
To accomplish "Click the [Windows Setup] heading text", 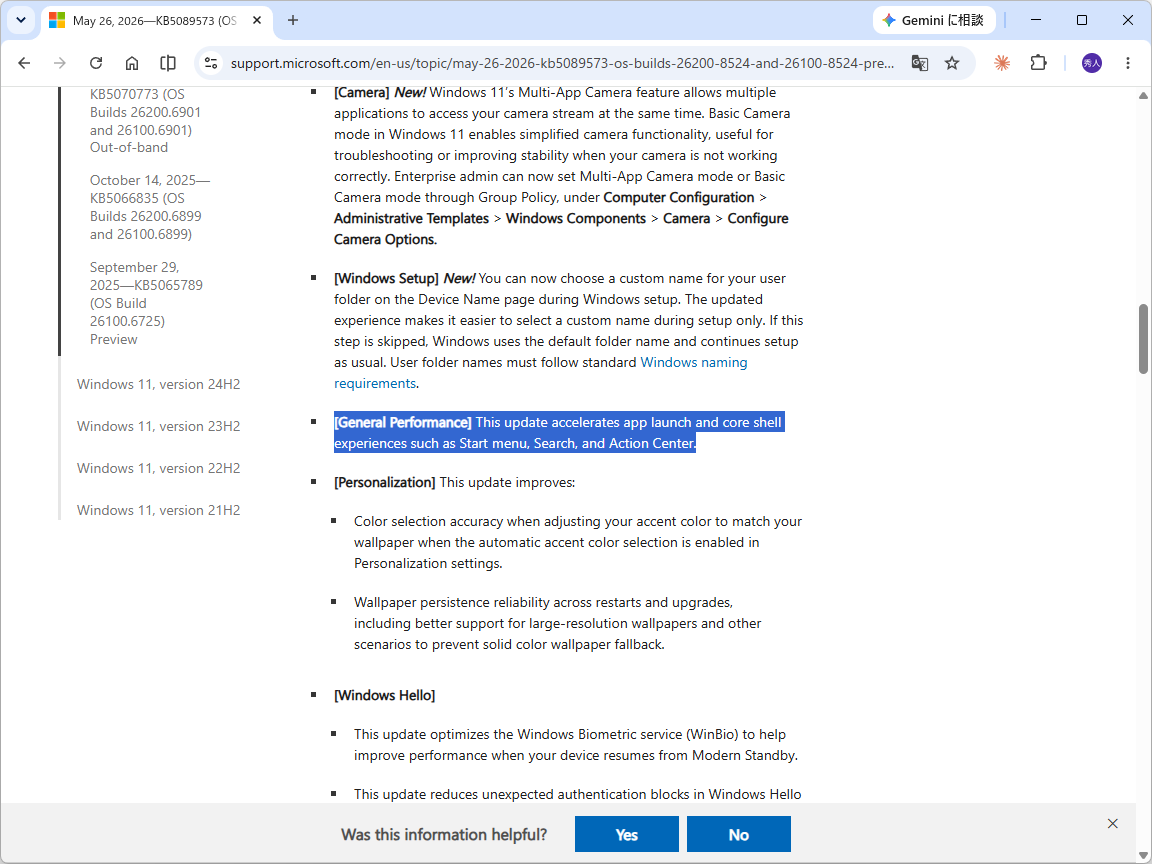I will pos(386,278).
